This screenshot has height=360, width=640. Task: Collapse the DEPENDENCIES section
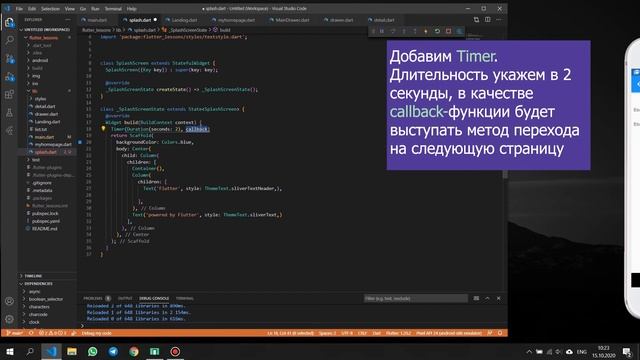coord(38,284)
